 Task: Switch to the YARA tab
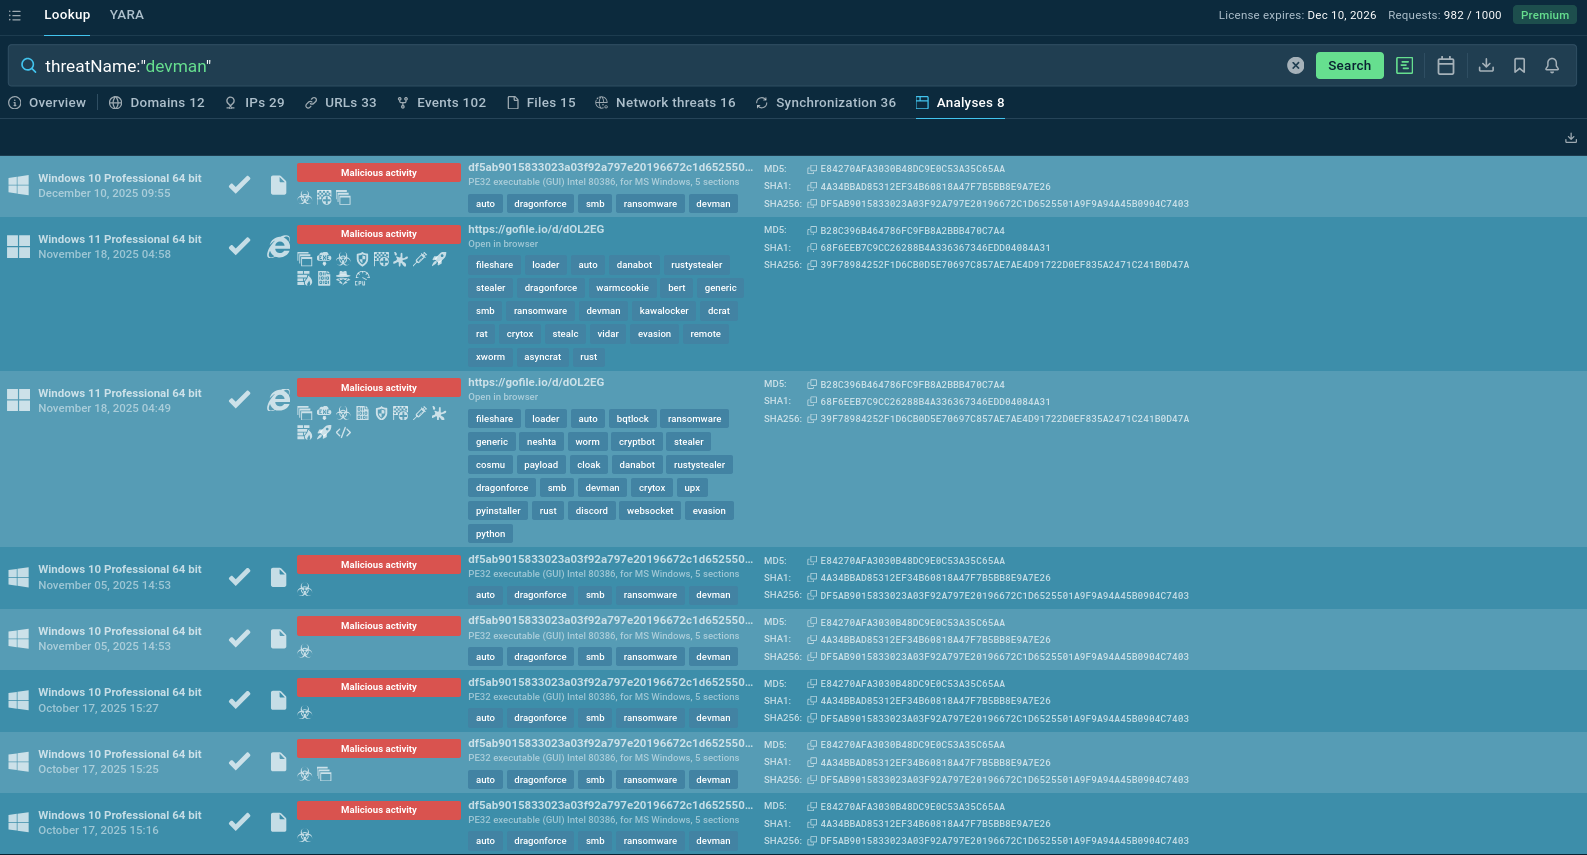(x=127, y=15)
